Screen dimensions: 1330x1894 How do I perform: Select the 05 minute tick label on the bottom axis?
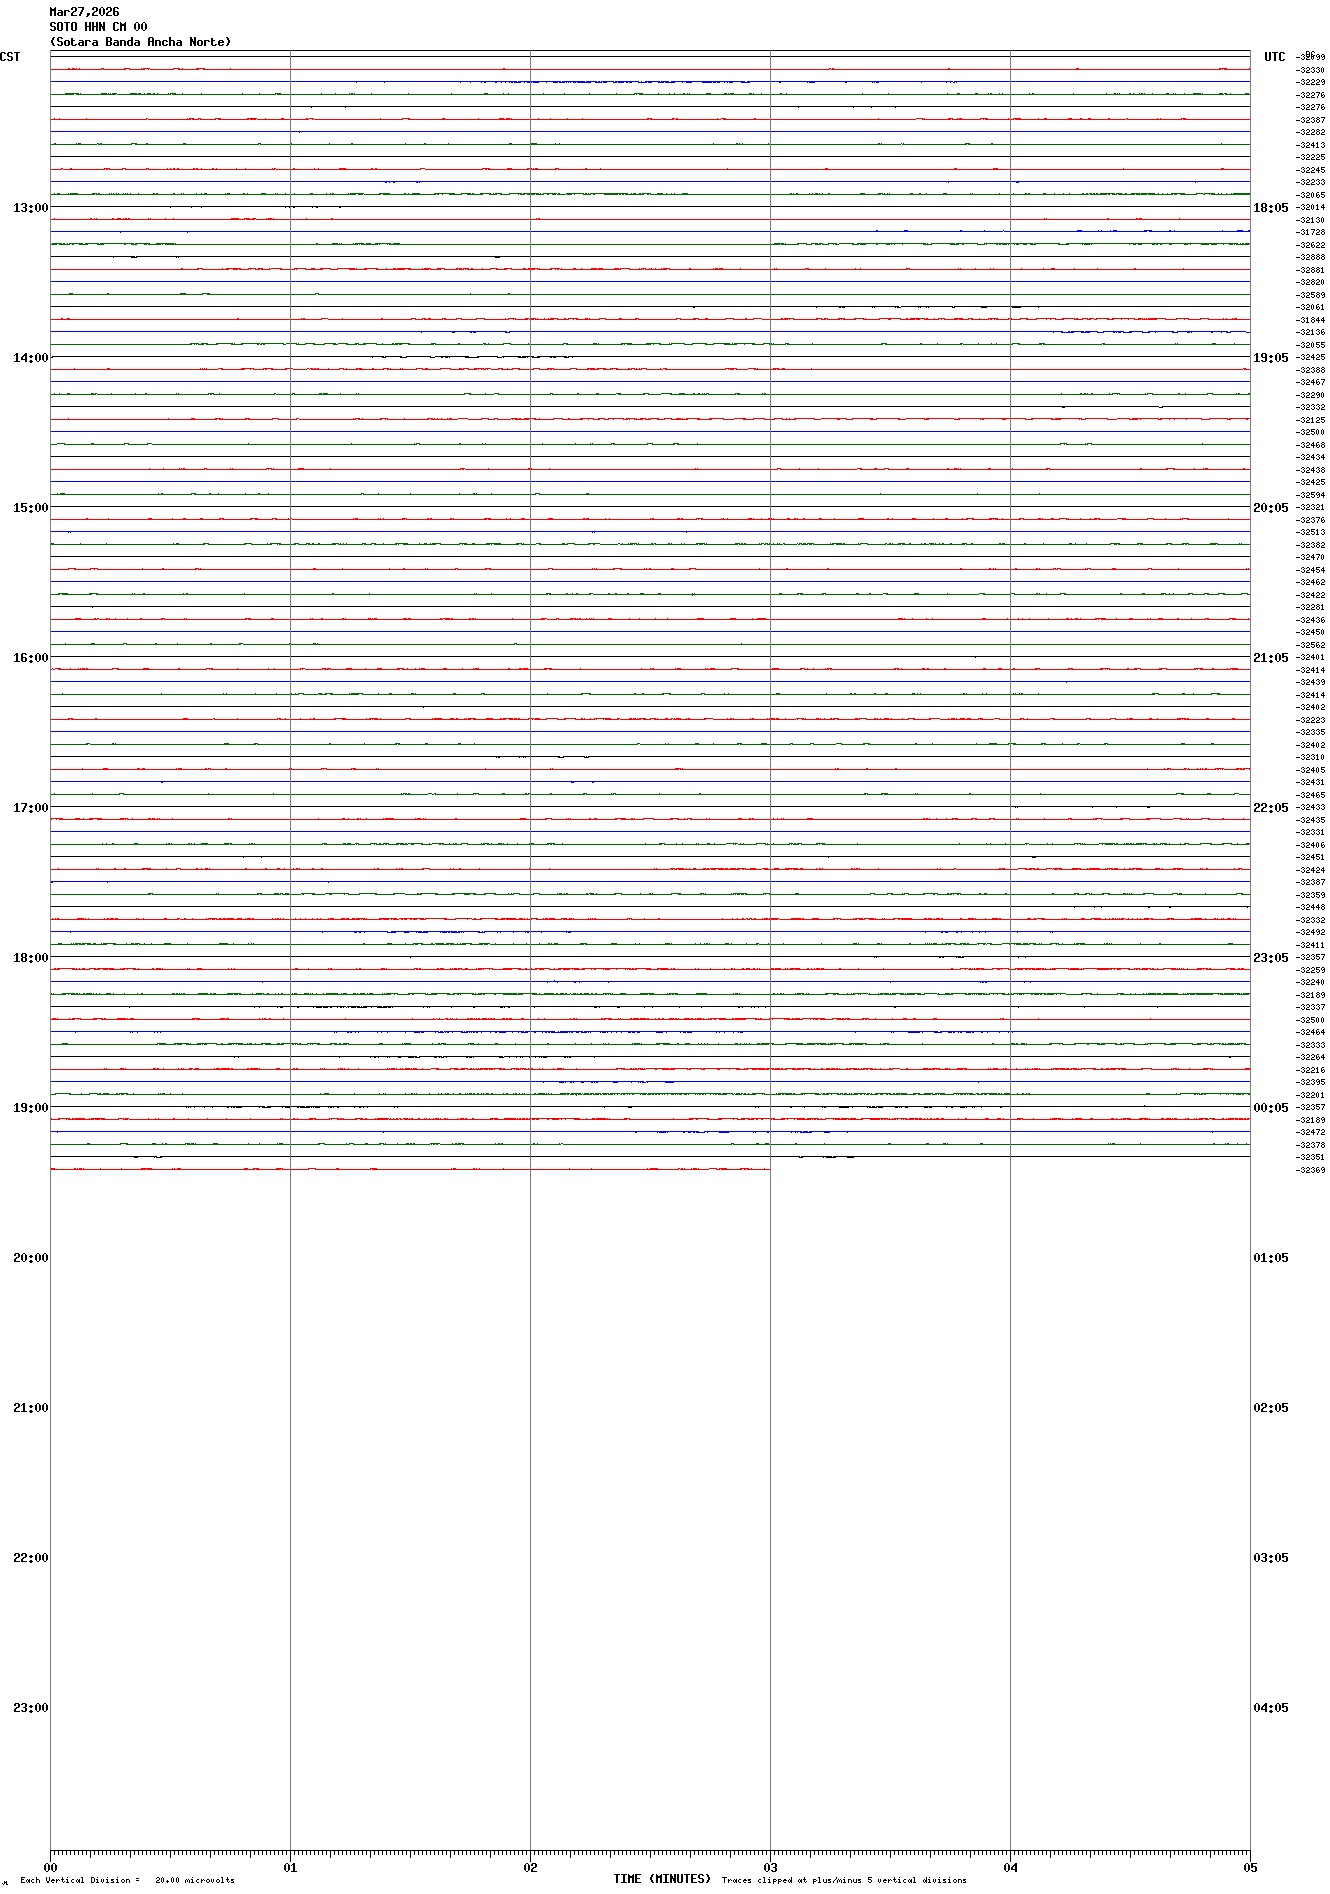[1249, 1867]
